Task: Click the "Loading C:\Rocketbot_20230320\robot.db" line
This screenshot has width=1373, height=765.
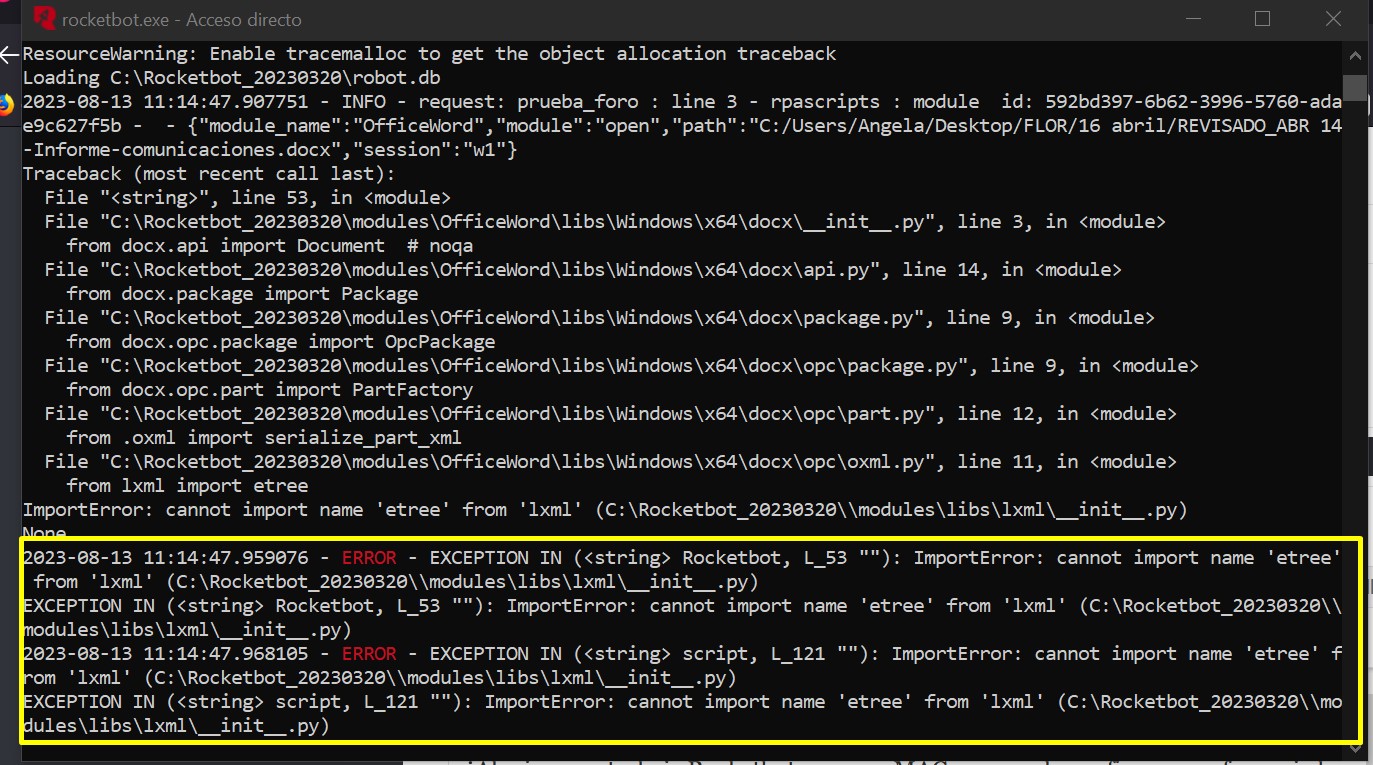Action: click(x=231, y=77)
